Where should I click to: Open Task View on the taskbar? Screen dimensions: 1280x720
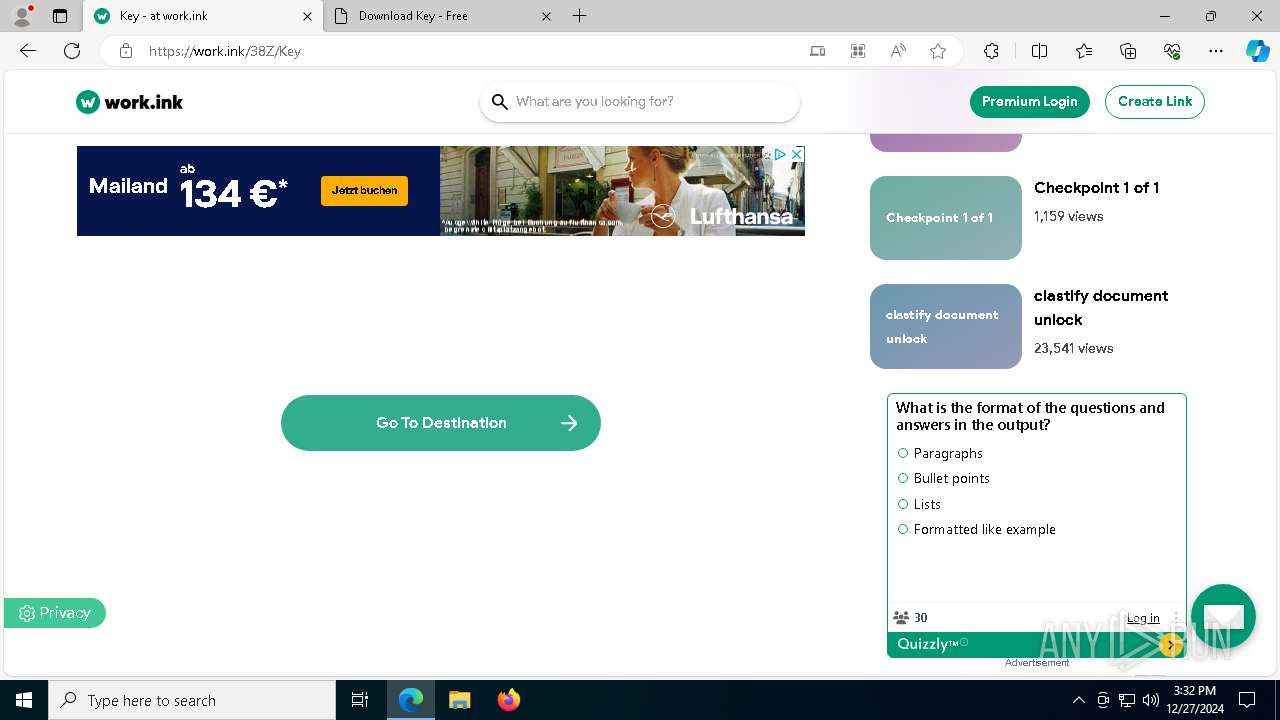coord(360,700)
